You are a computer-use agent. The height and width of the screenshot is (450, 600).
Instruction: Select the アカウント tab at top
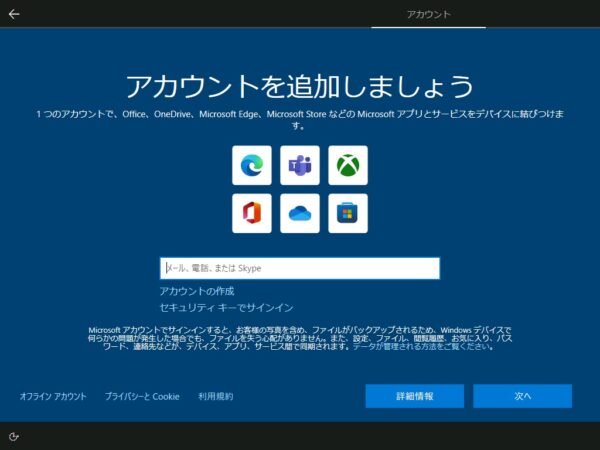(429, 15)
